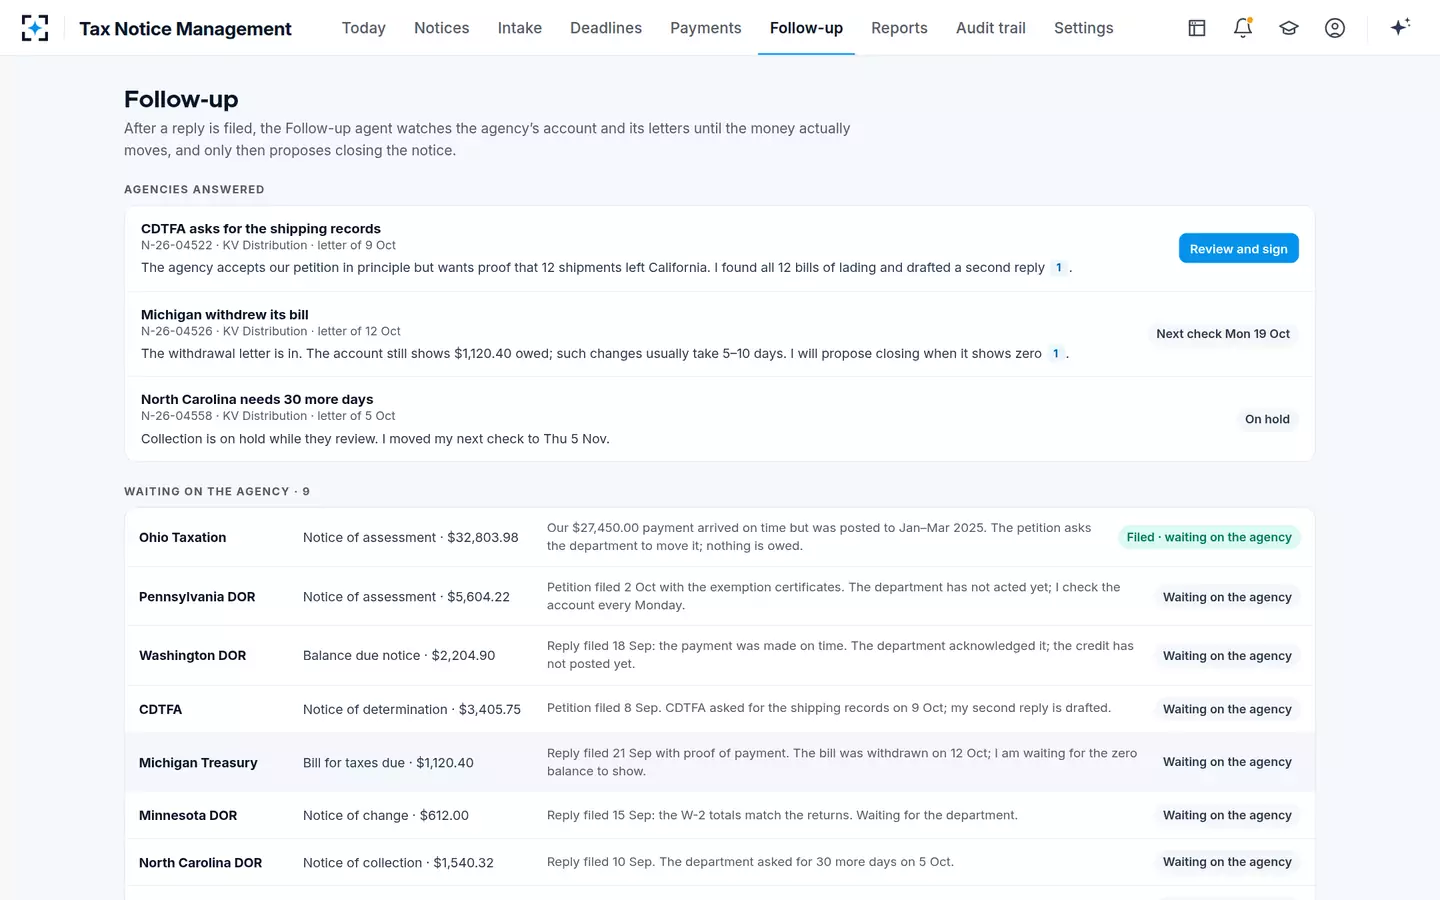The width and height of the screenshot is (1440, 900).
Task: Click 'Notice of collection · $1,540.32'
Action: click(399, 863)
